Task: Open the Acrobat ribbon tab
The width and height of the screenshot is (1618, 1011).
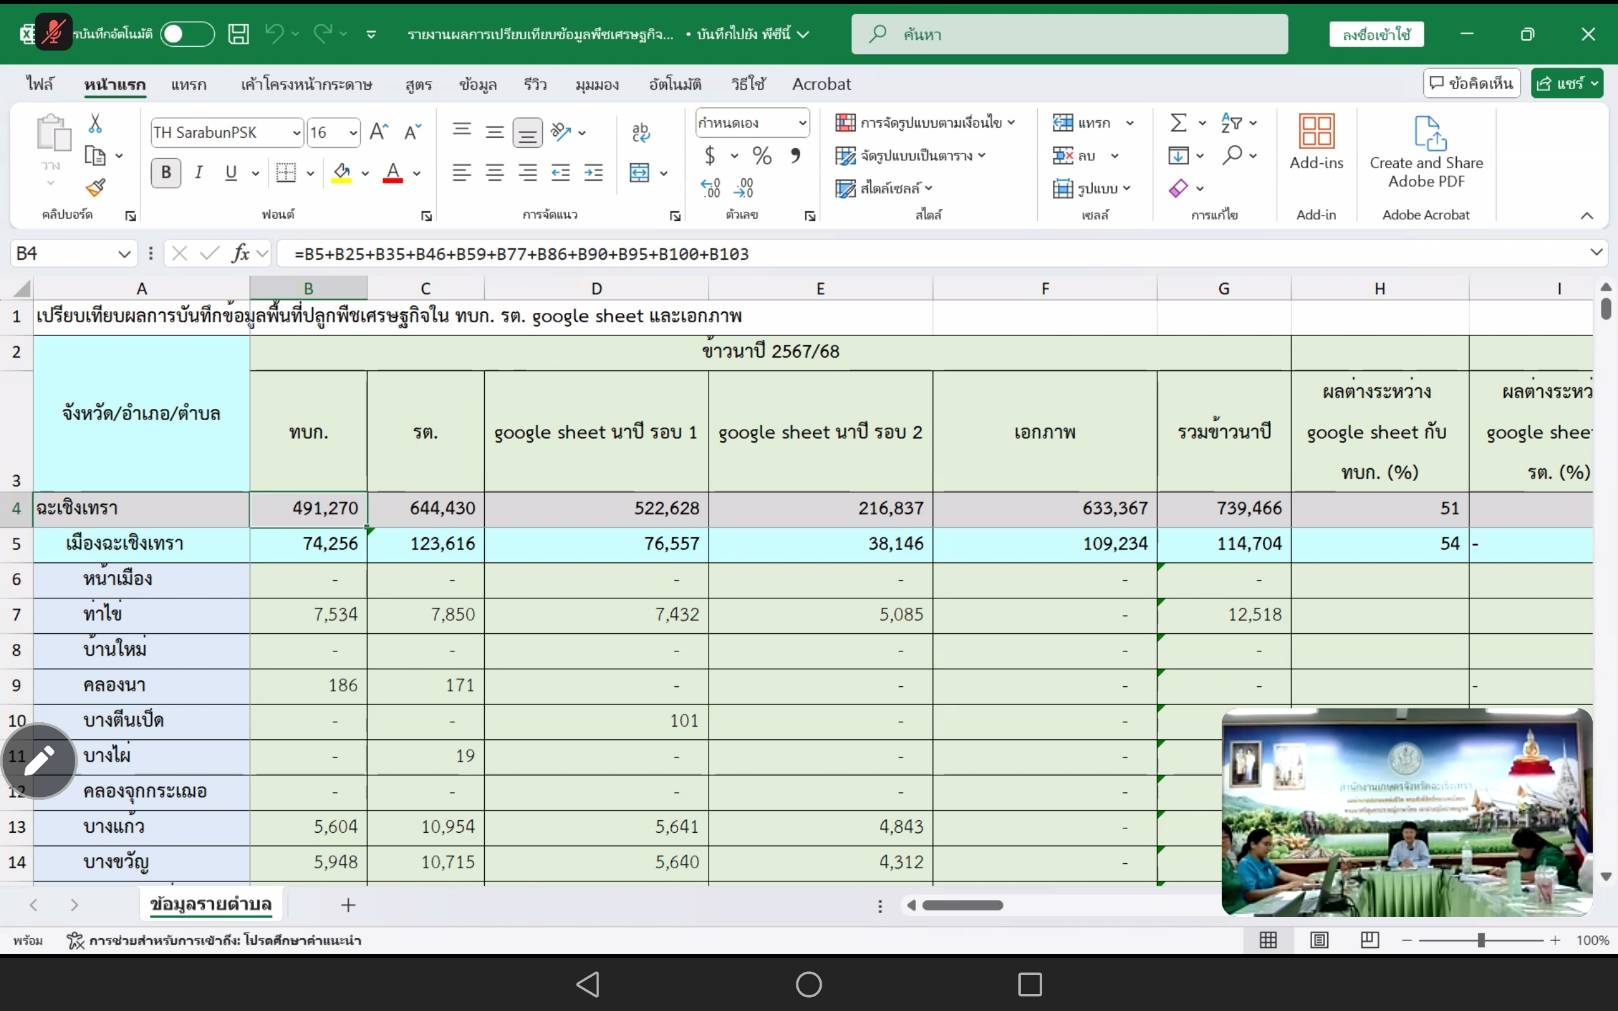Action: [821, 84]
